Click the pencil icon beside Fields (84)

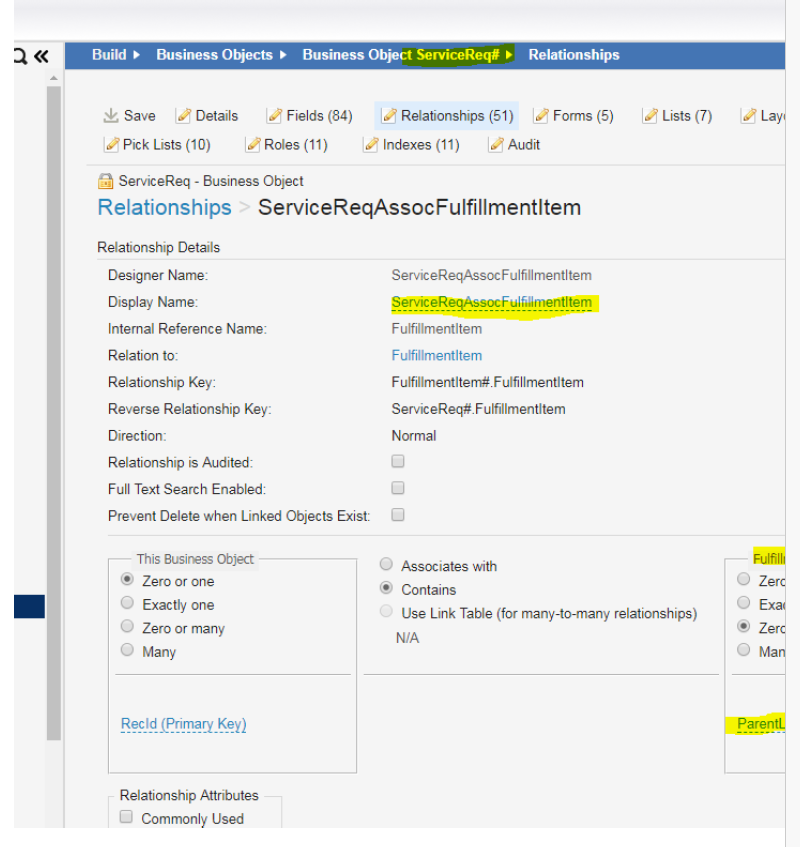(x=274, y=116)
